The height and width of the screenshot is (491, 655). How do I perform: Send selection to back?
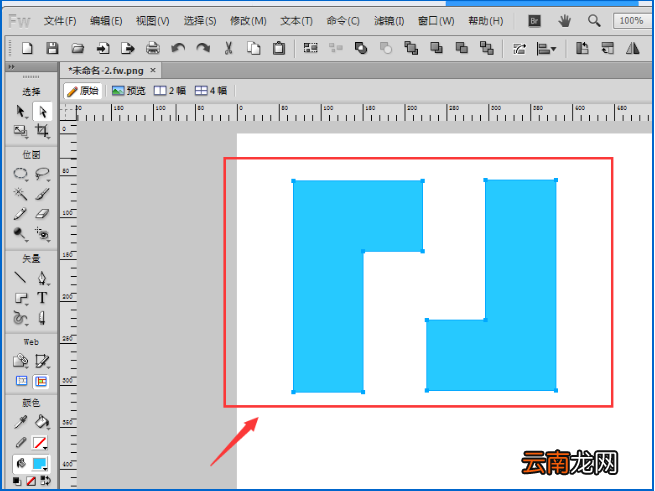487,48
